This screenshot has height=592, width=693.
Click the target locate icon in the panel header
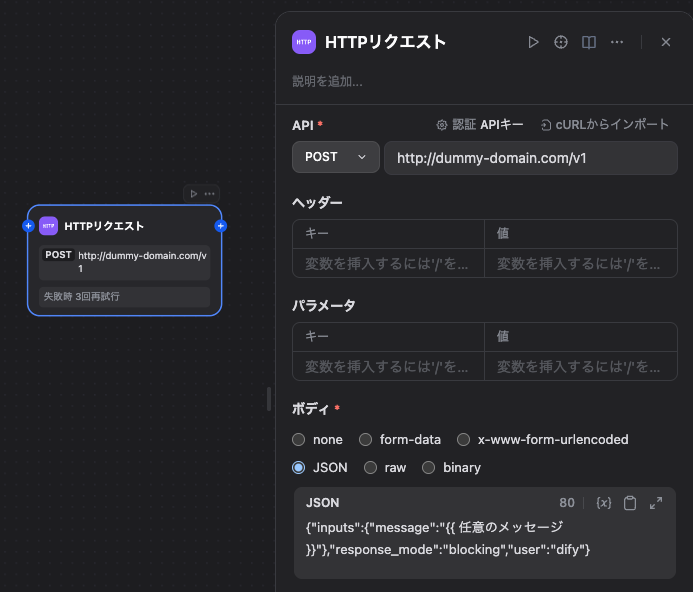pyautogui.click(x=561, y=42)
